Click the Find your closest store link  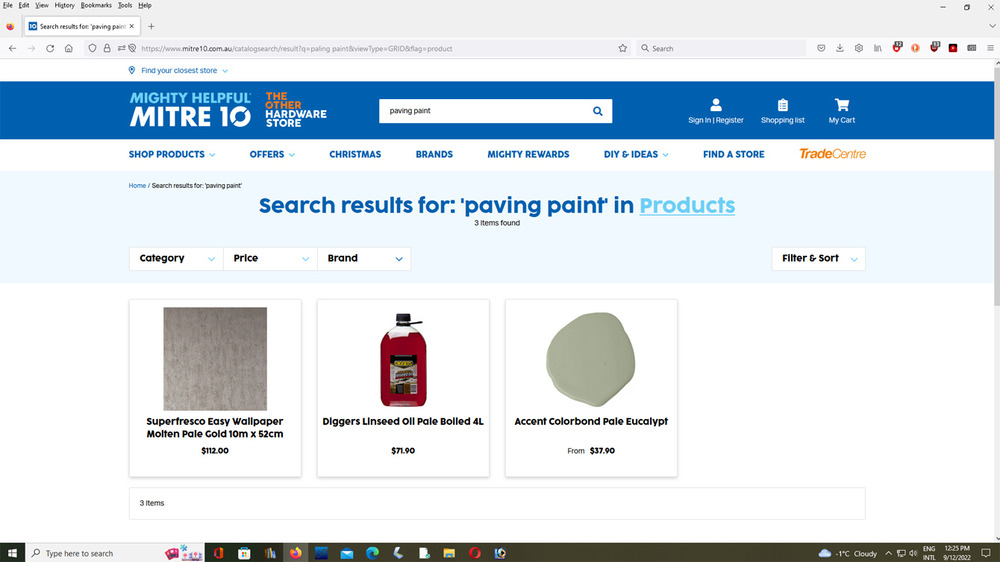[179, 71]
